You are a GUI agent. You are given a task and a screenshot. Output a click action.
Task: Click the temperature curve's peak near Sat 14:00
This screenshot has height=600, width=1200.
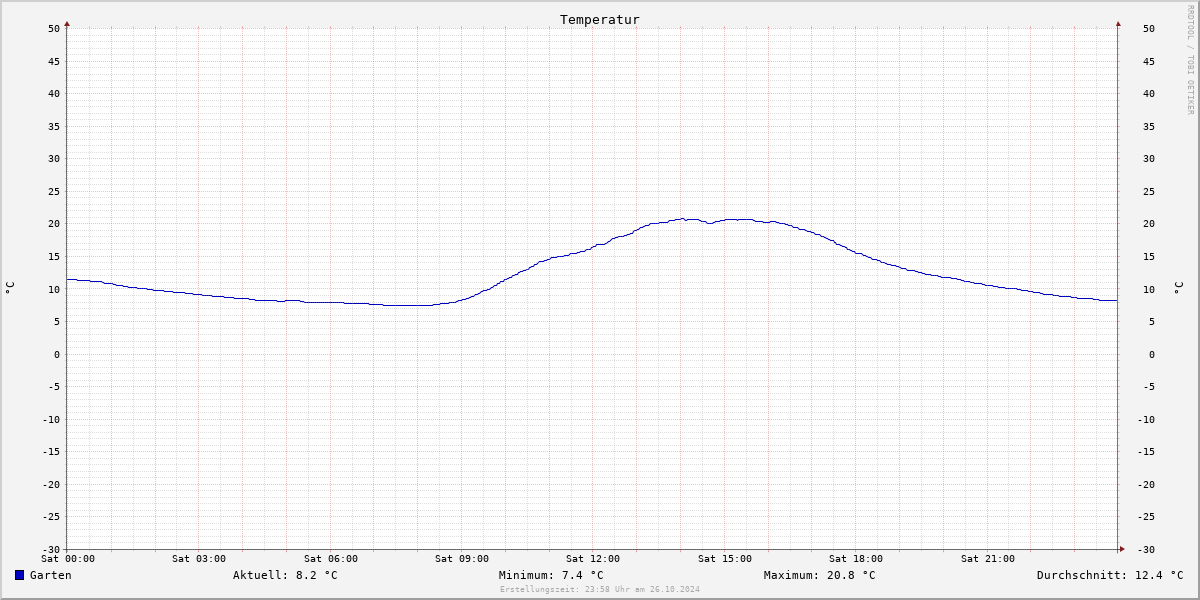(683, 219)
